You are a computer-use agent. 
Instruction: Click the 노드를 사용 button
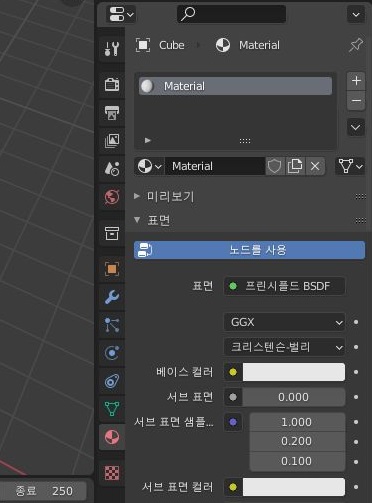(x=249, y=250)
